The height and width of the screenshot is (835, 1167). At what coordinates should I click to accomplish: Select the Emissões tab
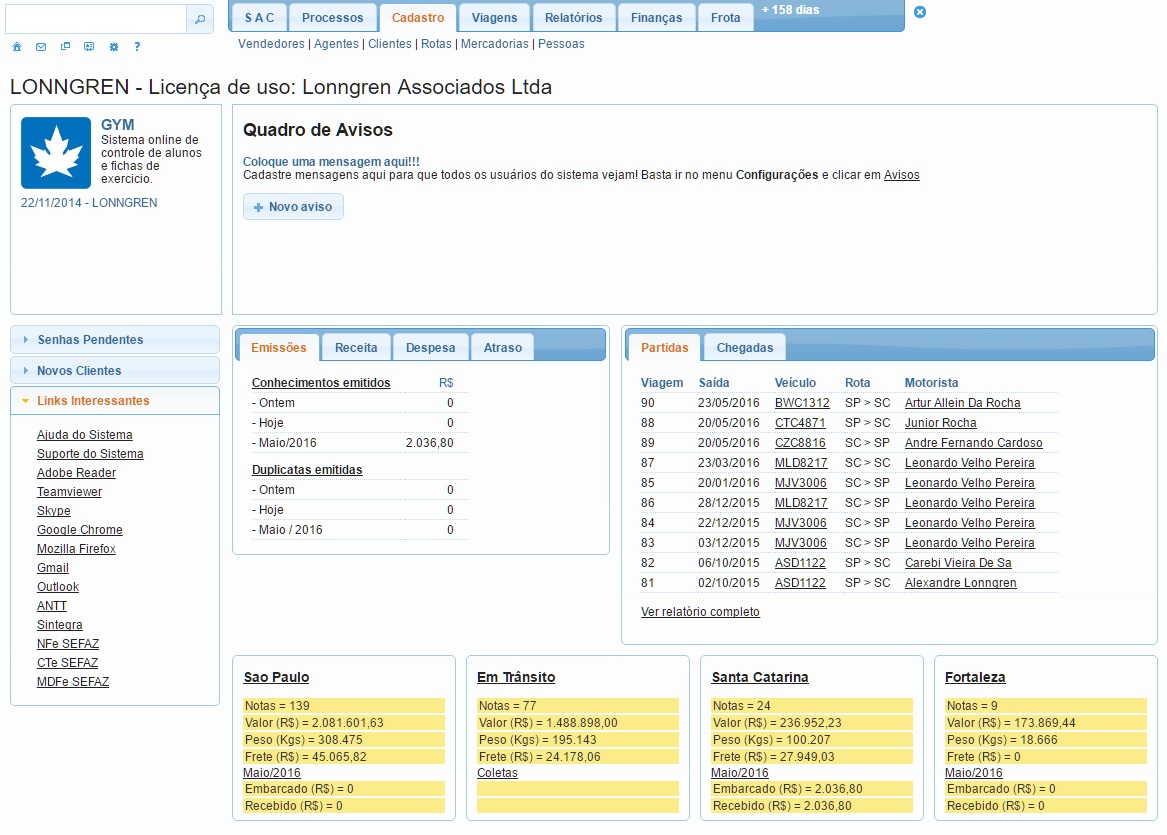[278, 348]
